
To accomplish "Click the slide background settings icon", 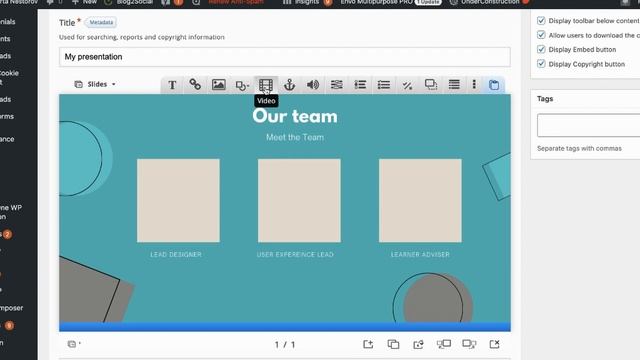I will pyautogui.click(x=418, y=344).
